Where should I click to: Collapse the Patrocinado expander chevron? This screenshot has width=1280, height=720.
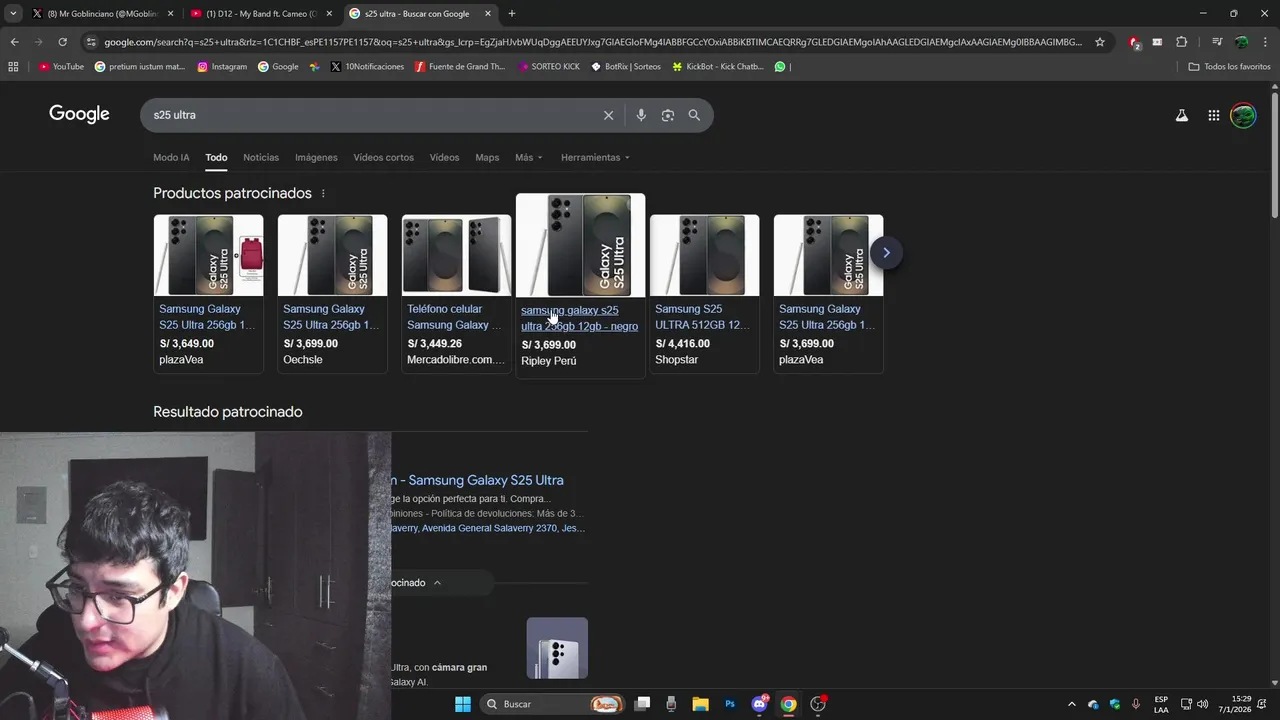437,583
